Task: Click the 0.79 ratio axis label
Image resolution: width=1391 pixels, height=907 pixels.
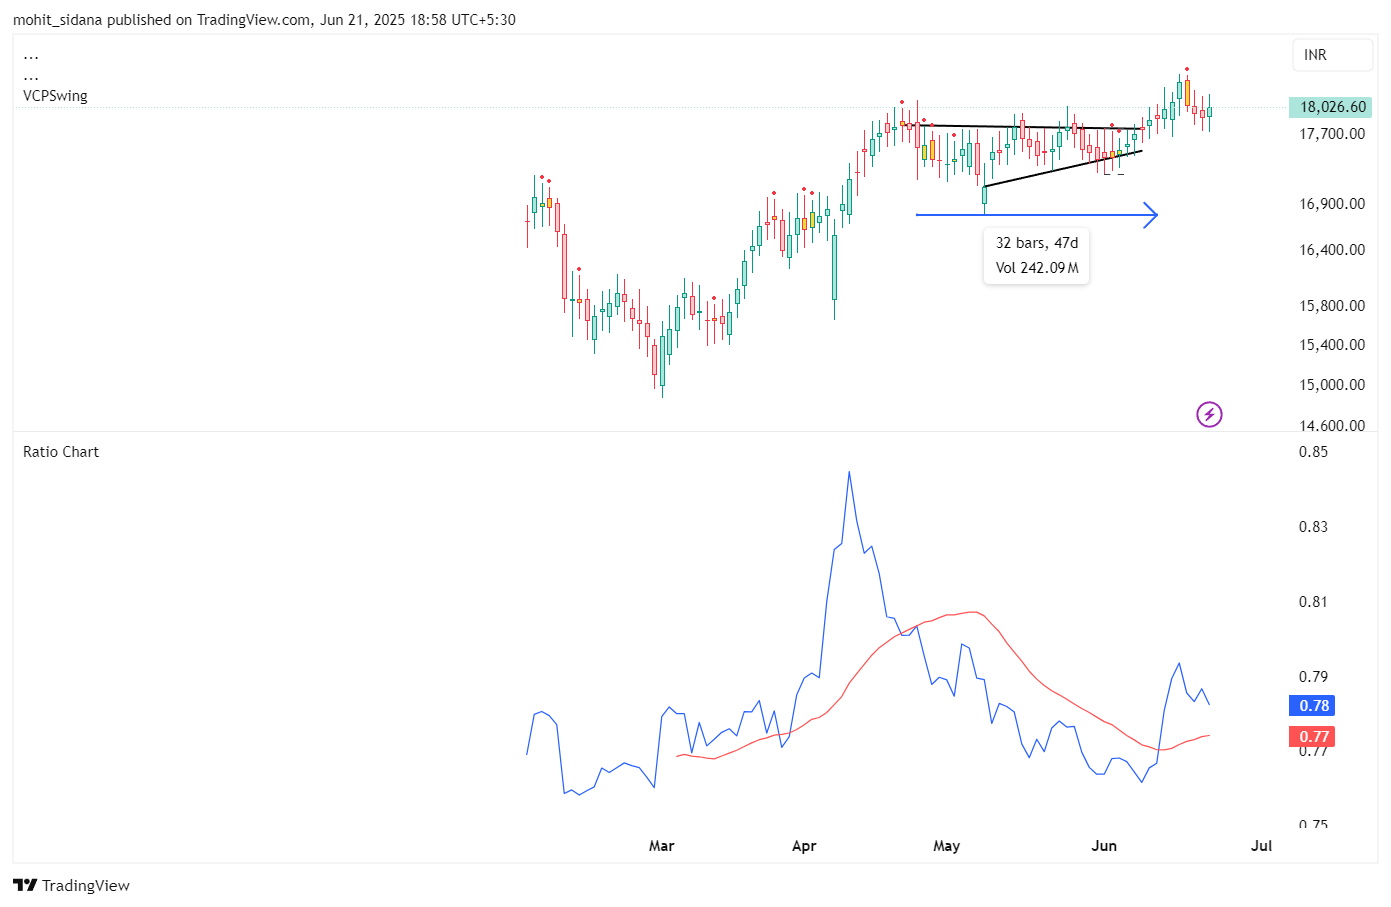Action: tap(1313, 677)
